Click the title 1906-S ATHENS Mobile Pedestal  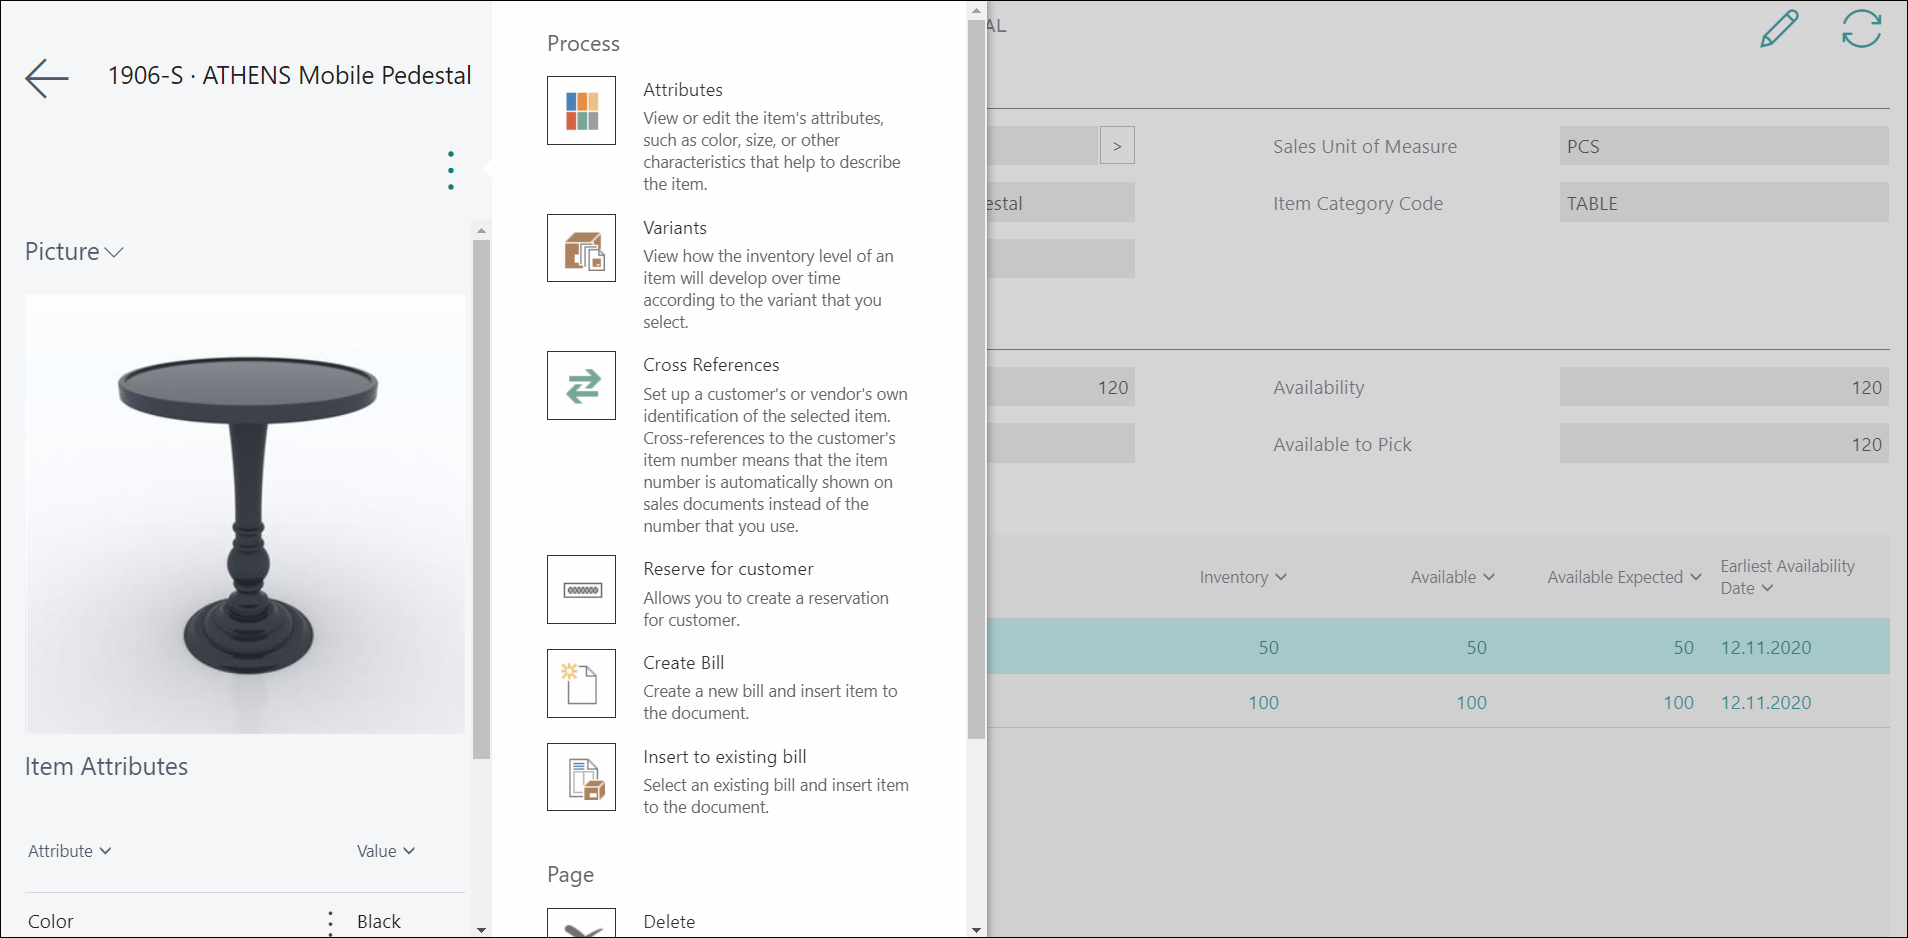(289, 76)
